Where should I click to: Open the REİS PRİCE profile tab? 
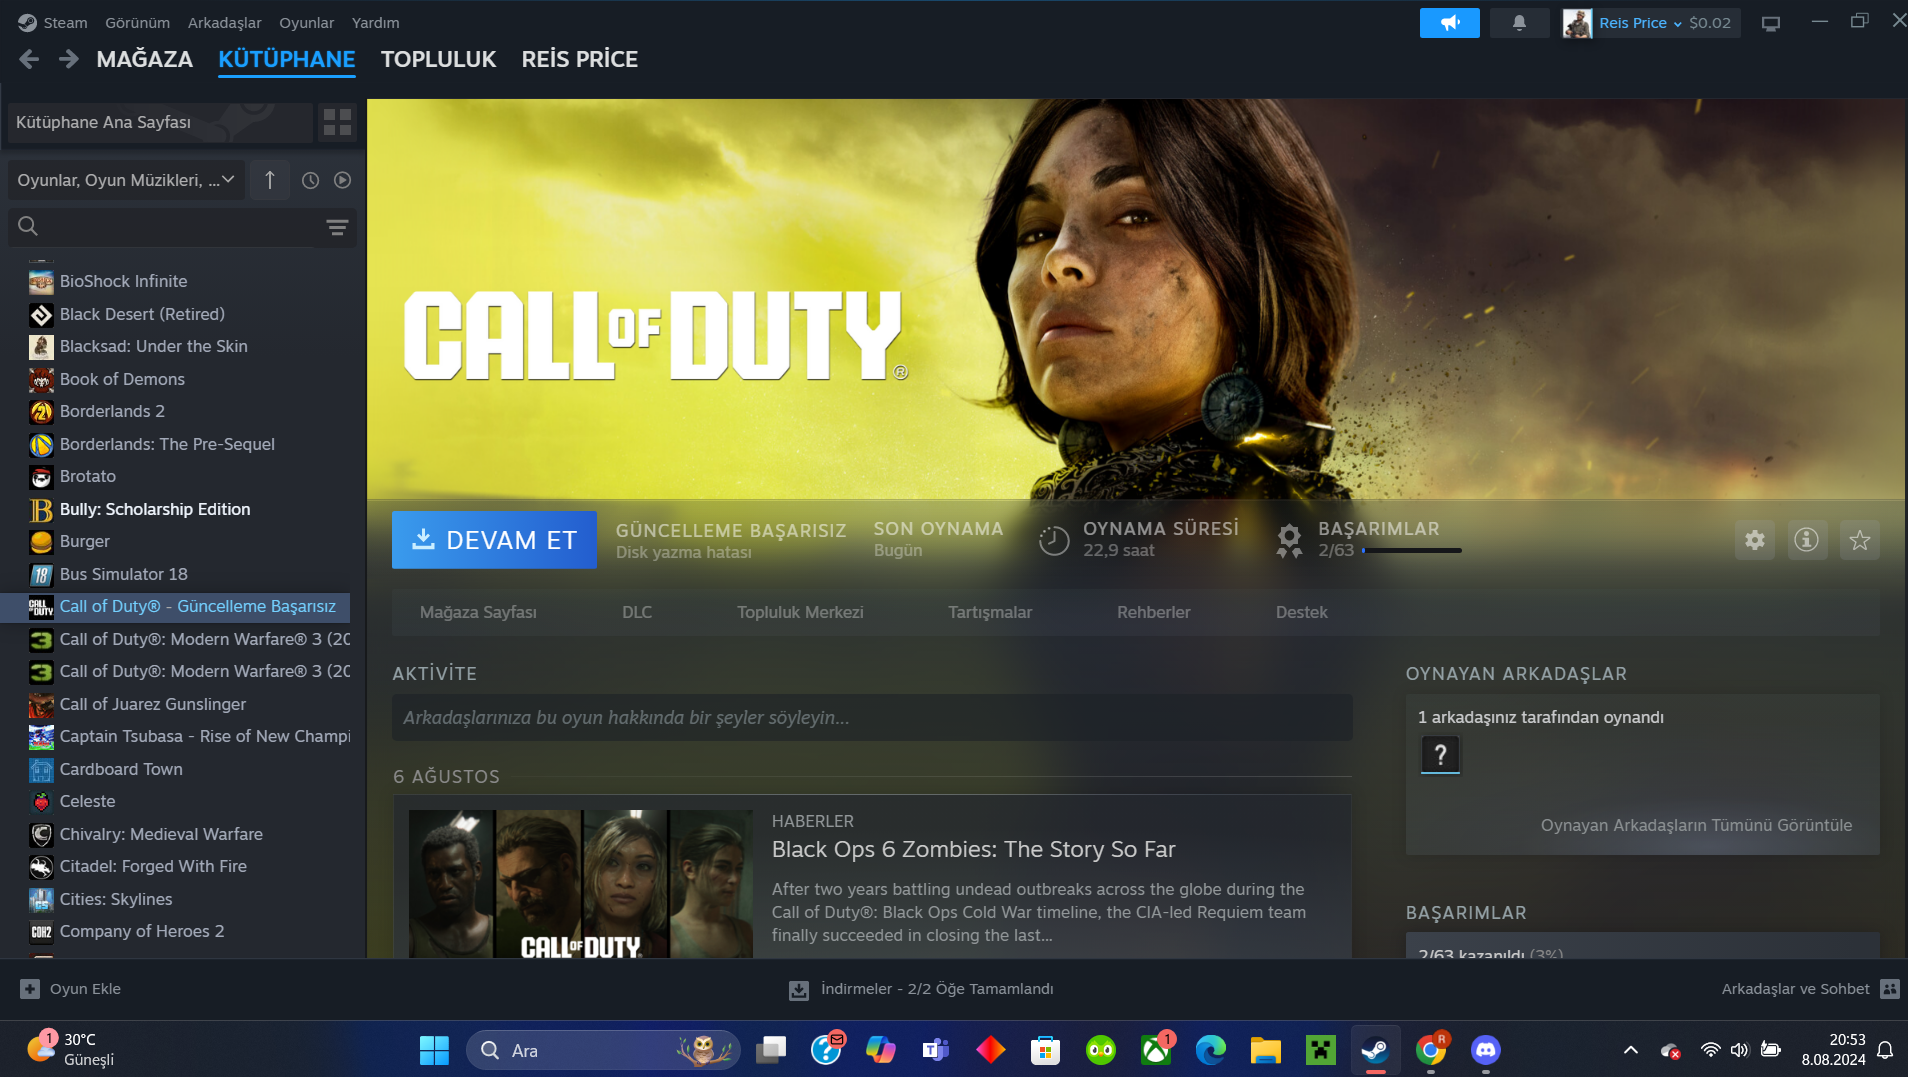tap(580, 59)
